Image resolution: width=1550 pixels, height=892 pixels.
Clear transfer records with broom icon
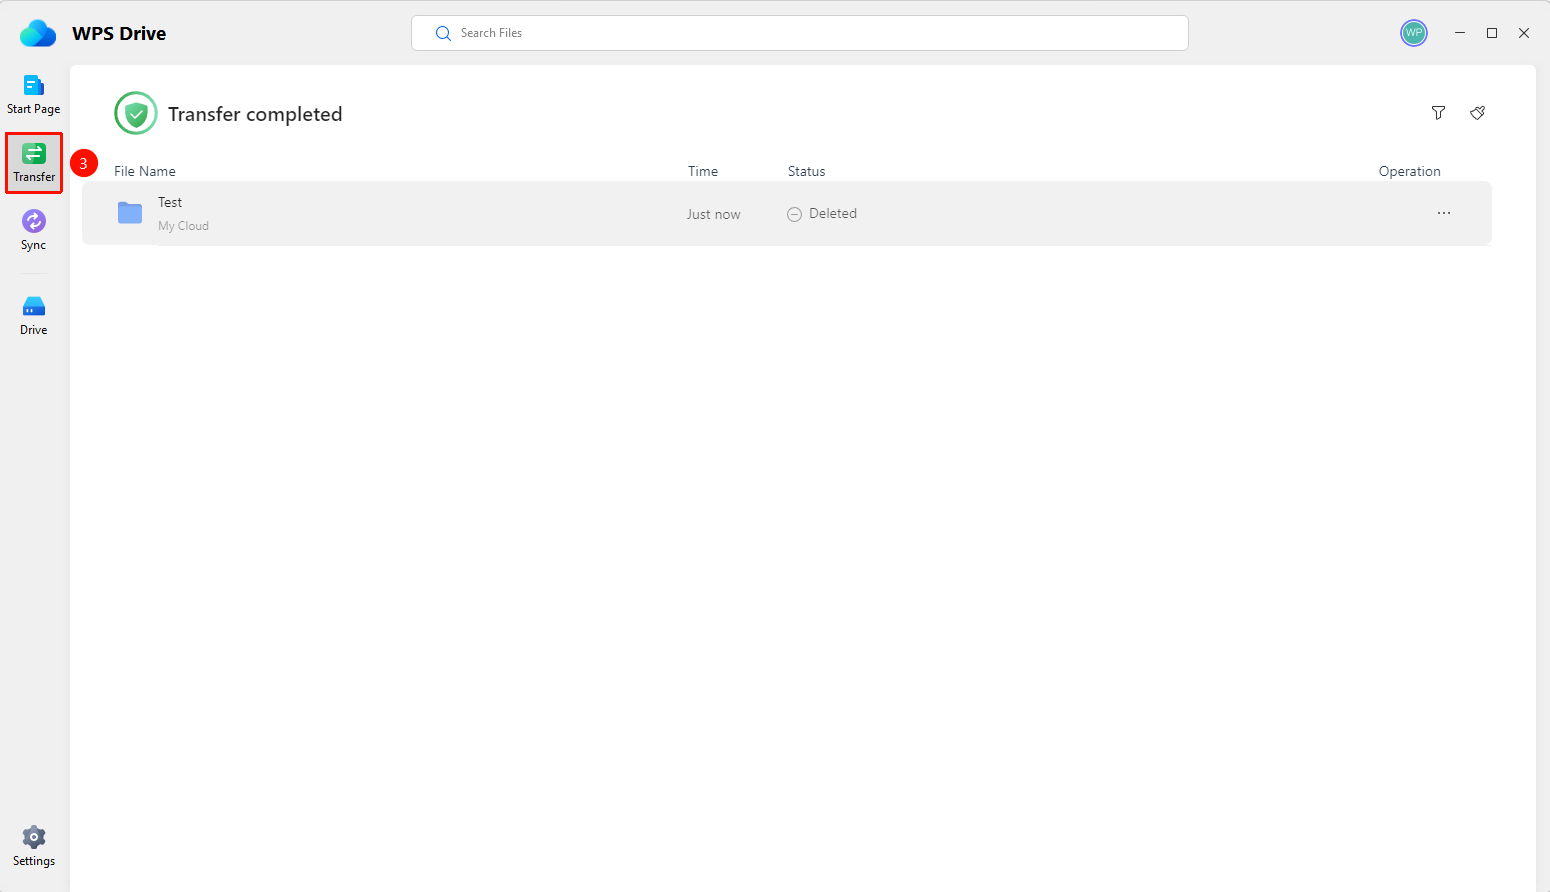[1477, 113]
